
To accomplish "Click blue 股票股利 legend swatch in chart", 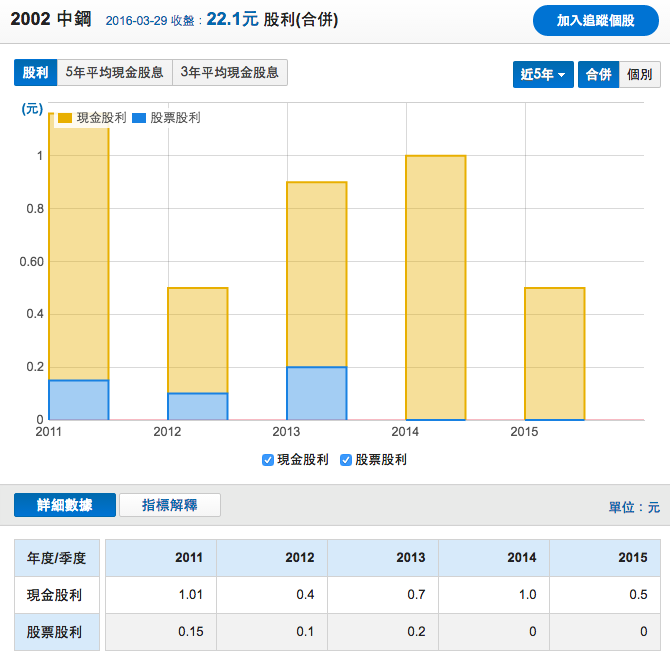I will [x=139, y=118].
